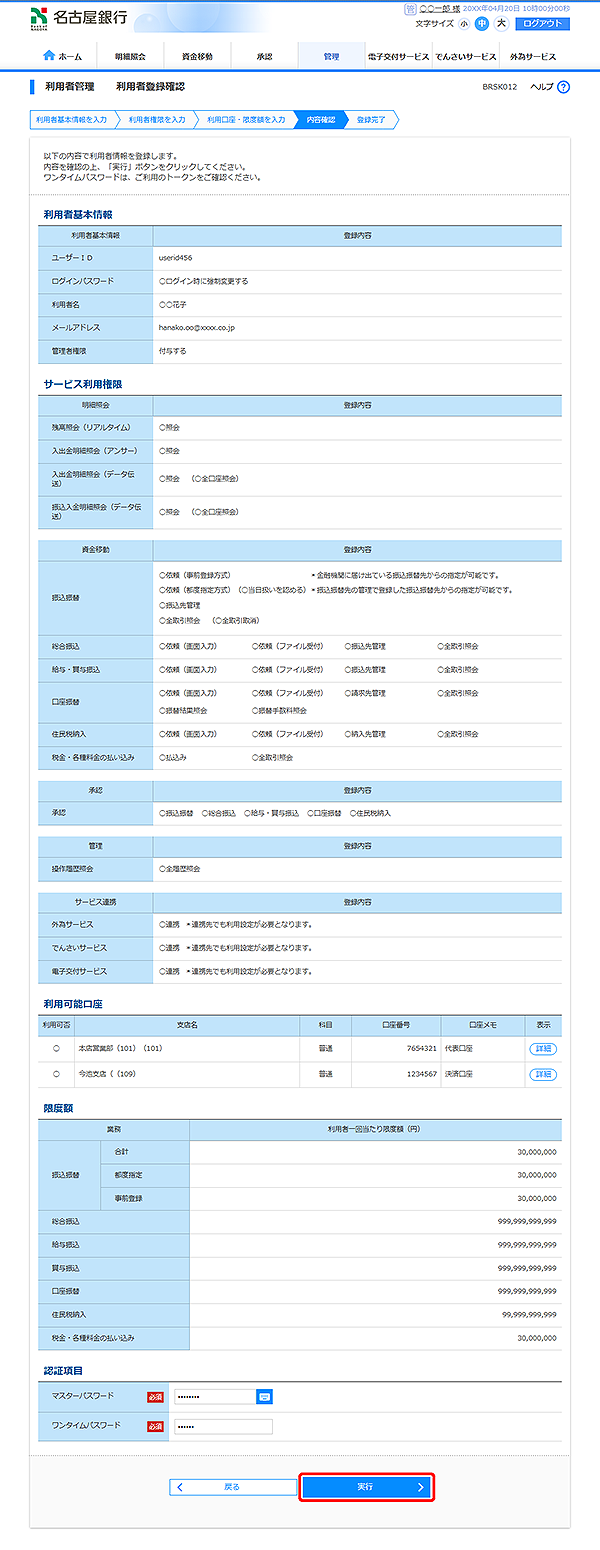Go to ホーム tab

click(63, 57)
